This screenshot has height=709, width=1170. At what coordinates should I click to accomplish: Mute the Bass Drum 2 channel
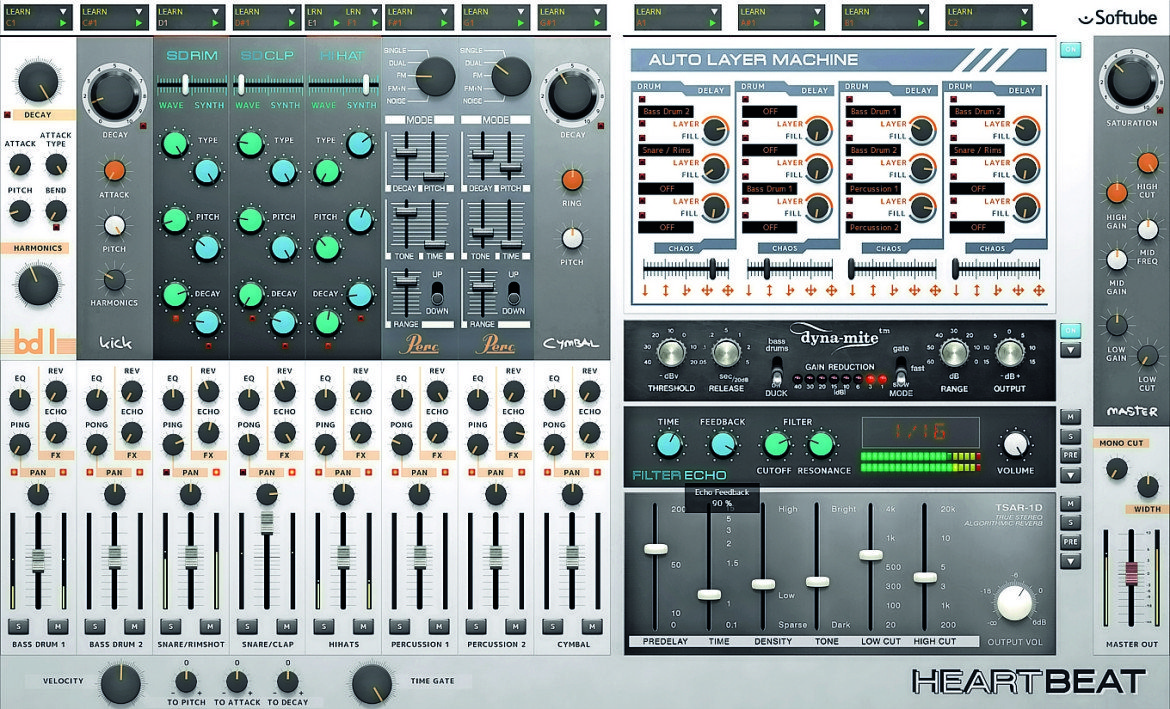point(134,625)
